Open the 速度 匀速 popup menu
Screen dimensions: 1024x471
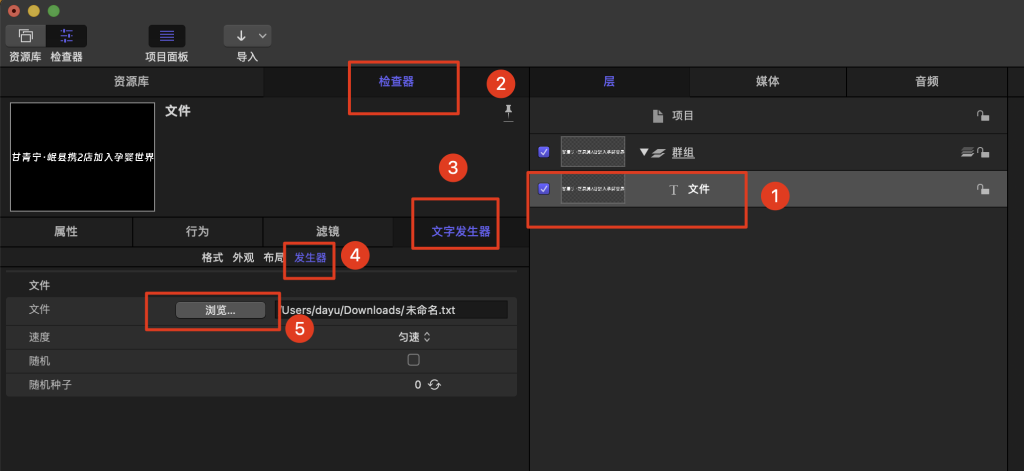pos(414,337)
